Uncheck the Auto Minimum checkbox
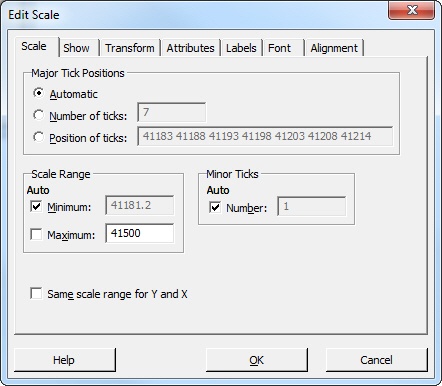 36,206
